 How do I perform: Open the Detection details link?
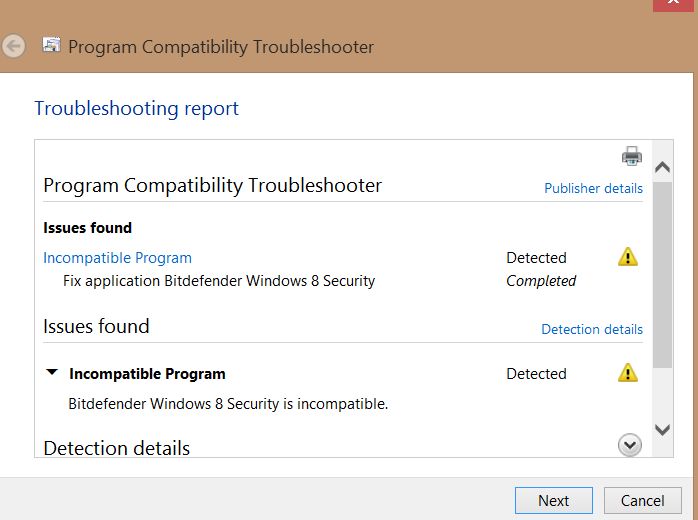(x=592, y=329)
